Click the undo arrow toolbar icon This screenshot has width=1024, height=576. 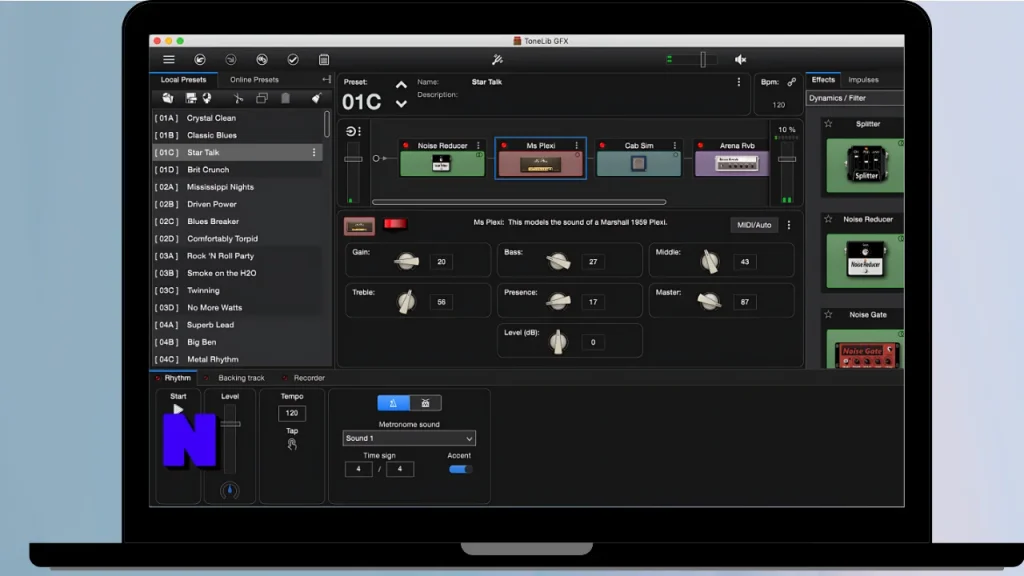200,59
